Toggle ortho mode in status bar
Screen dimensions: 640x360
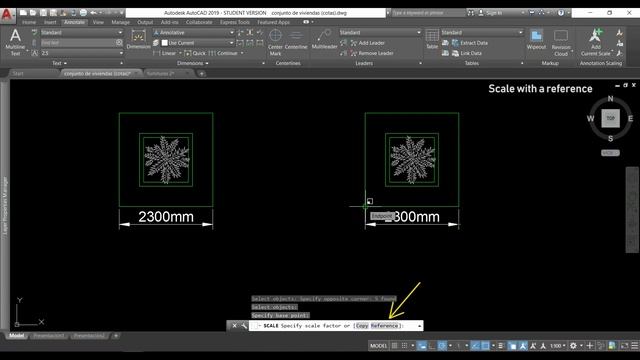tap(432, 345)
